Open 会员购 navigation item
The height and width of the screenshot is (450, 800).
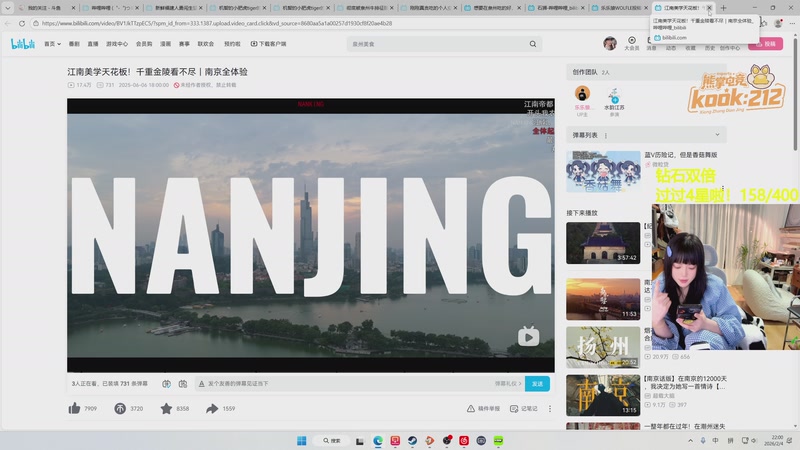144,44
